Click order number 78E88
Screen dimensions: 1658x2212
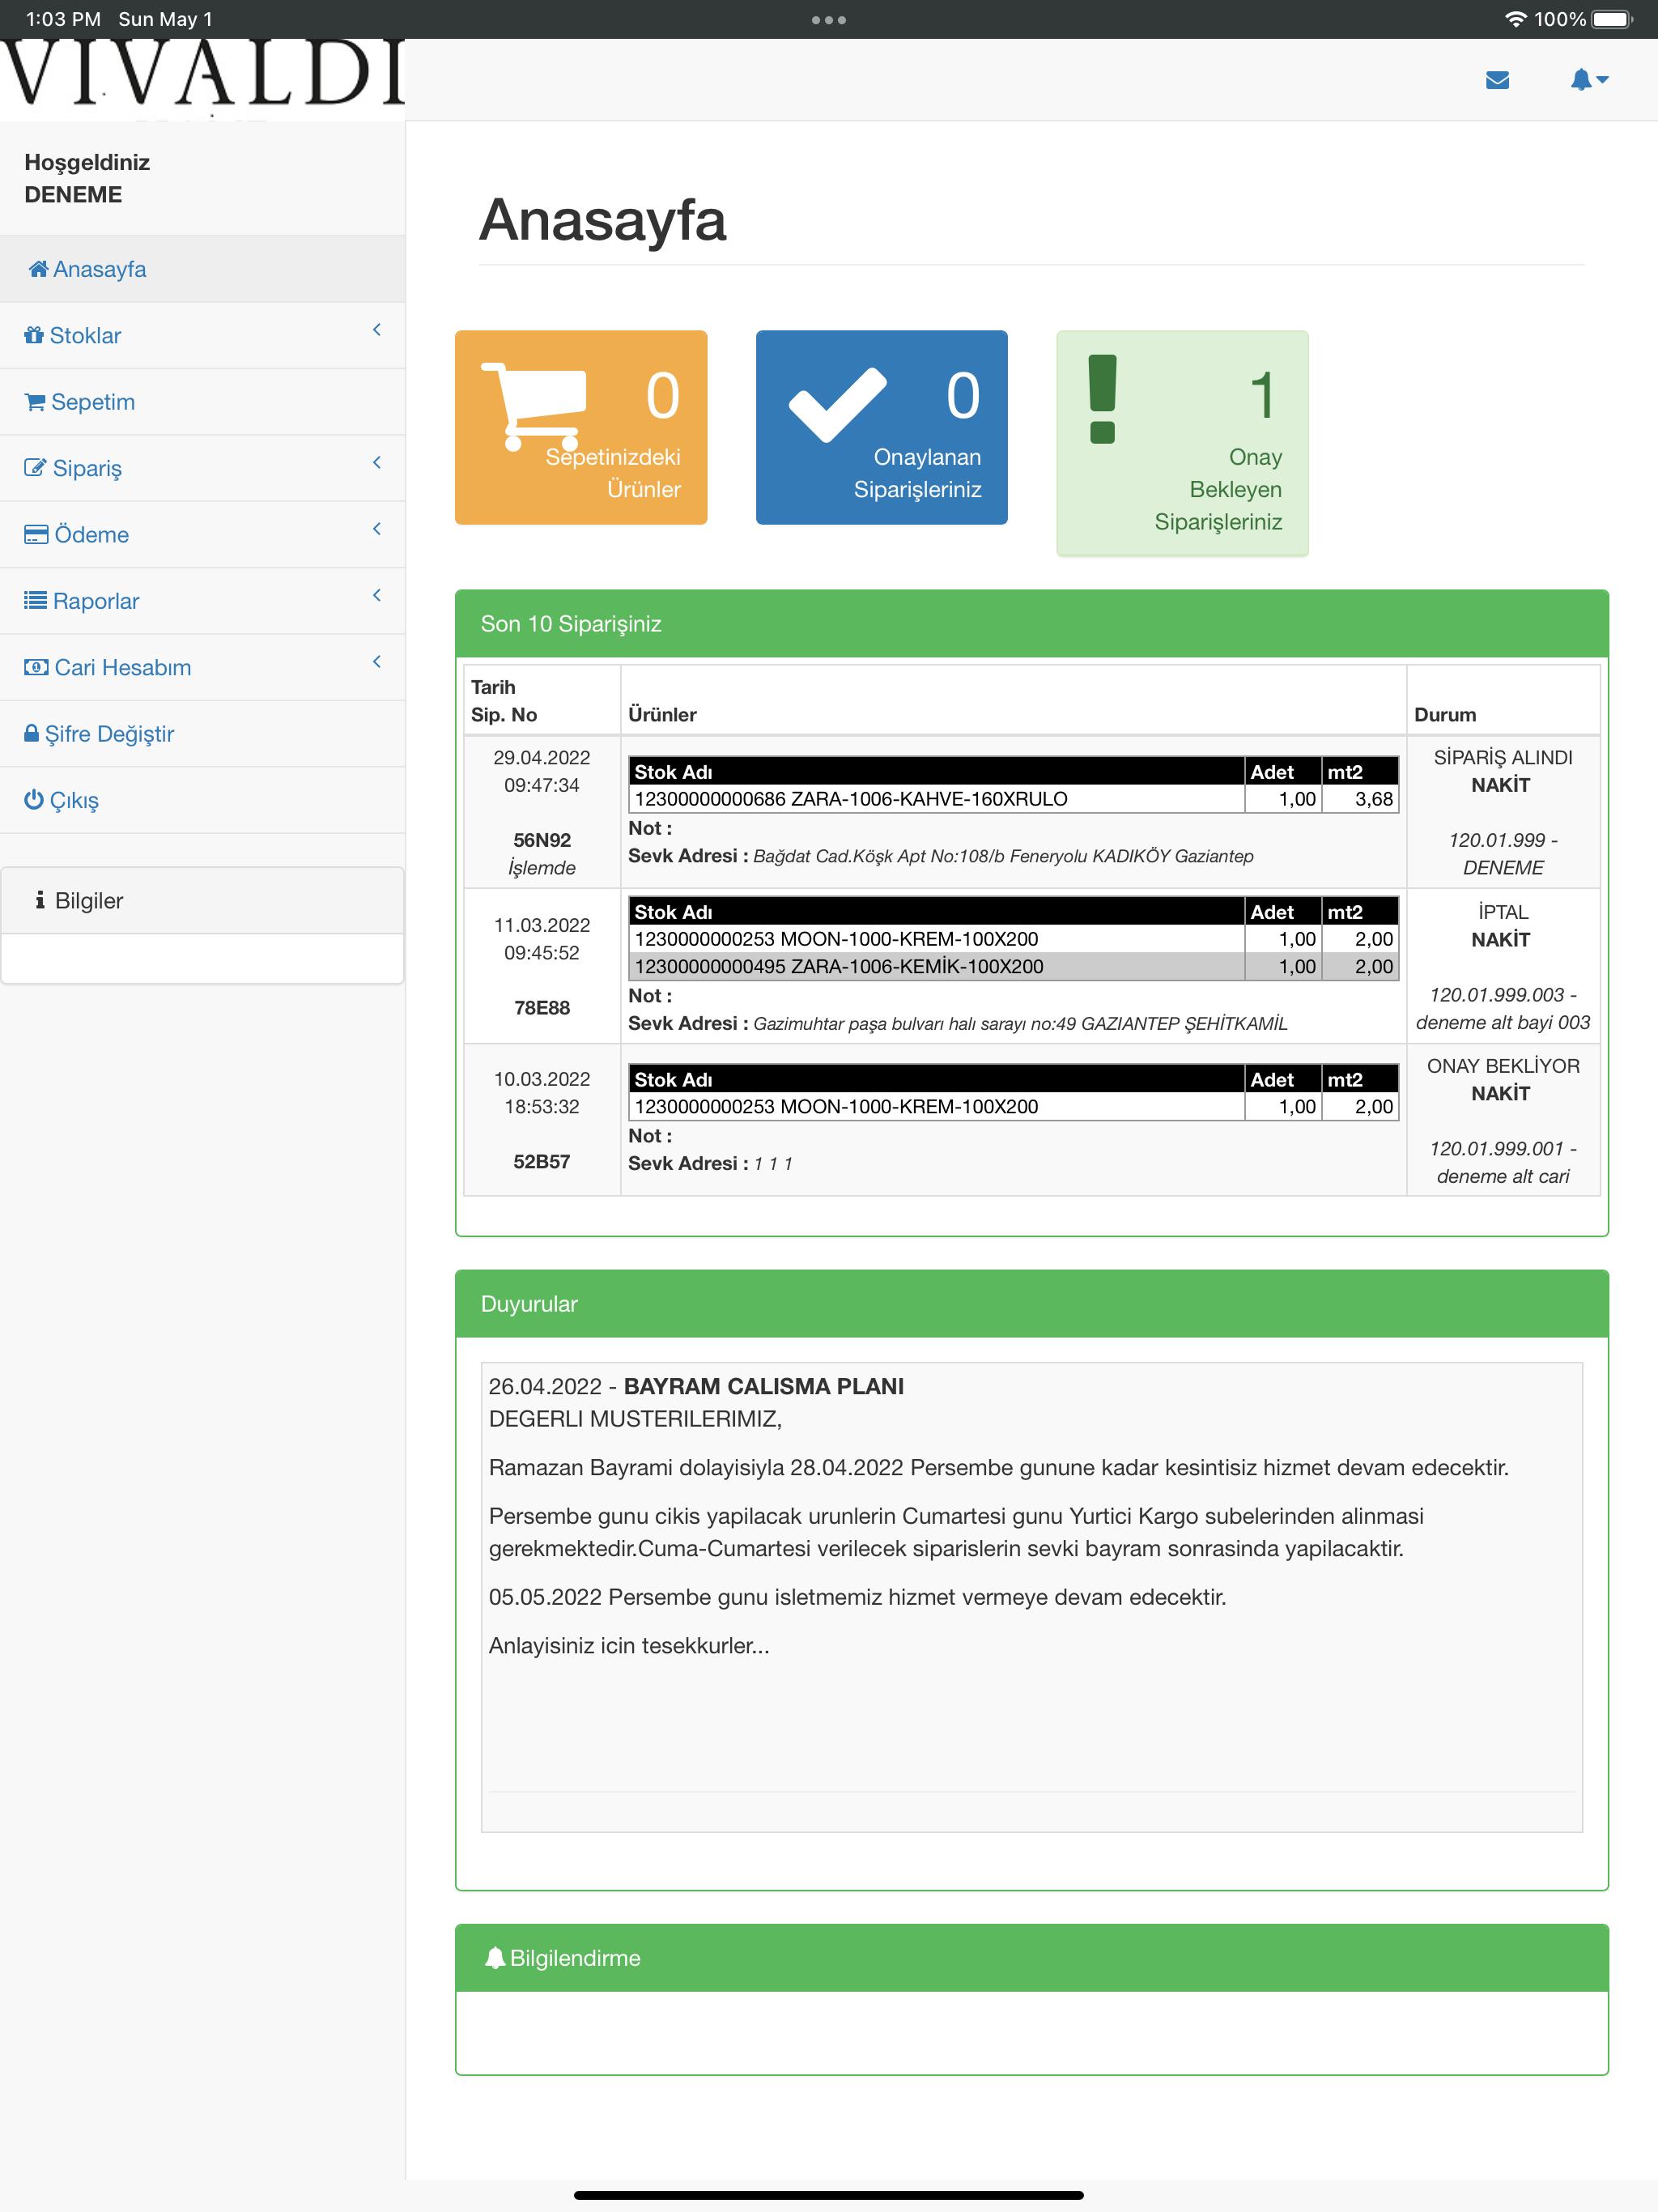click(542, 1008)
